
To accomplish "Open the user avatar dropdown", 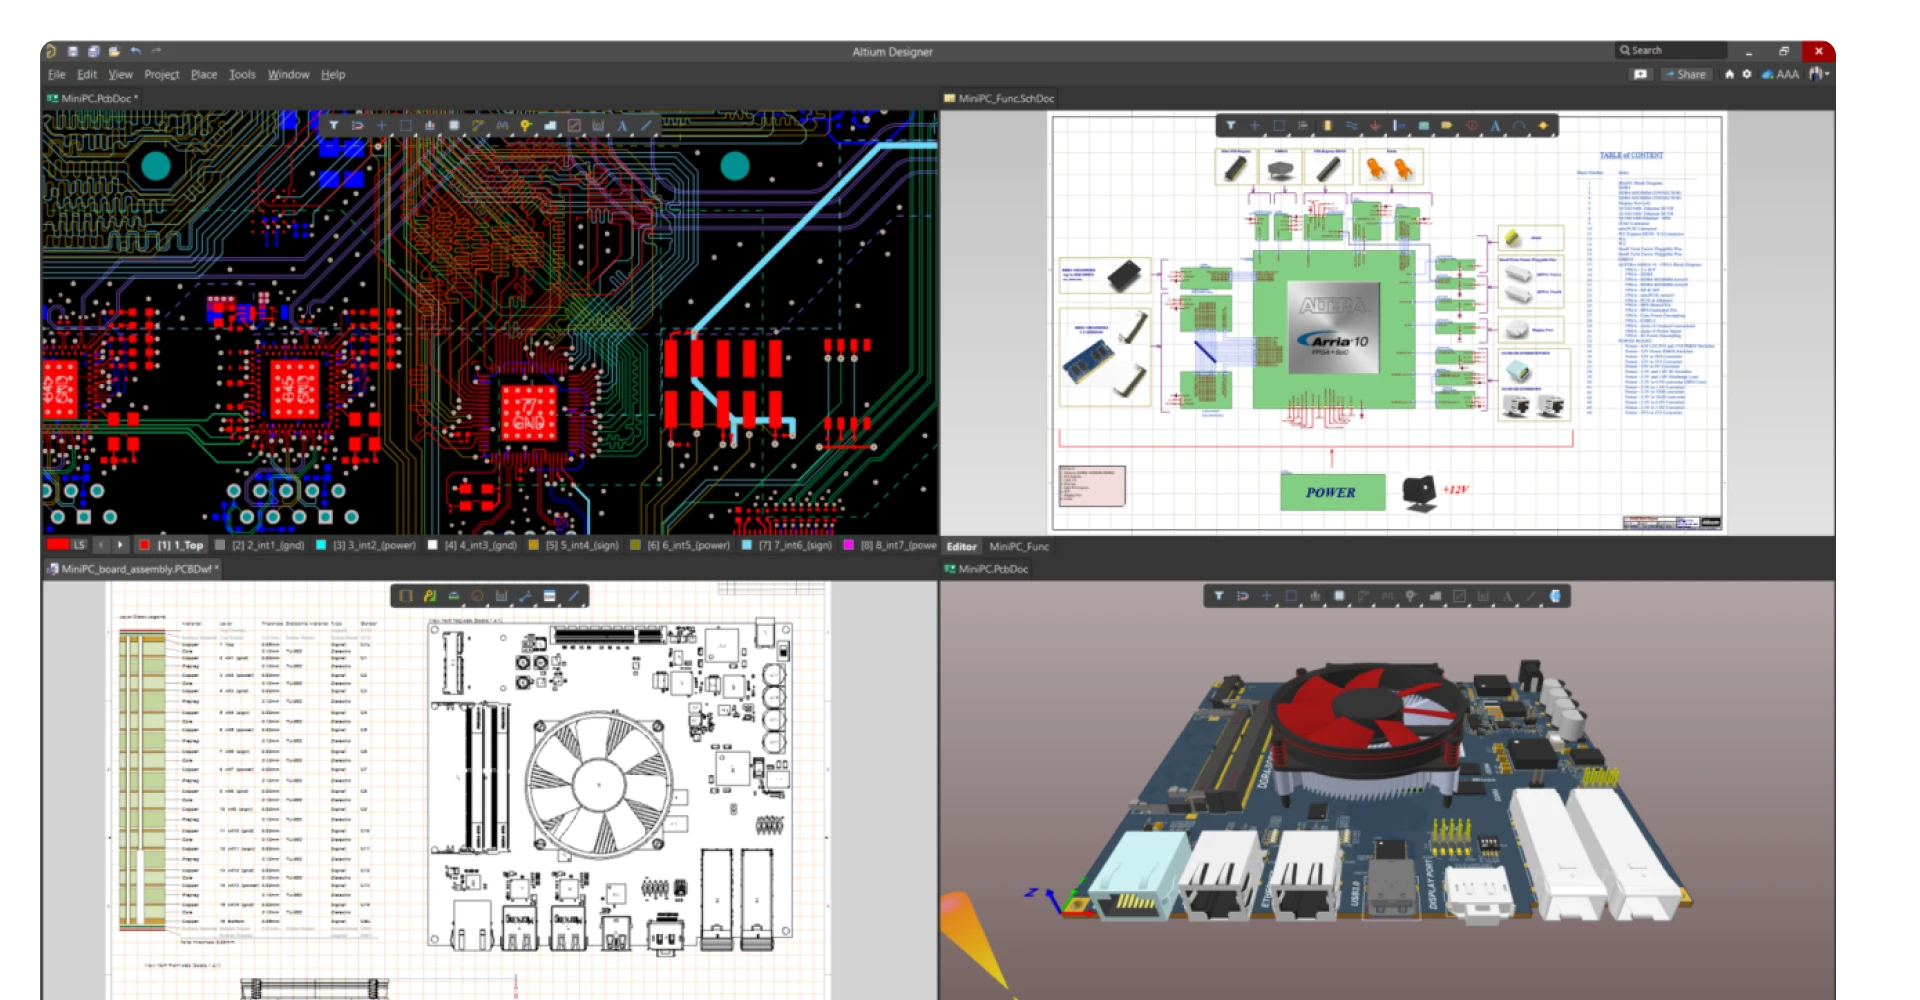I will click(1820, 74).
